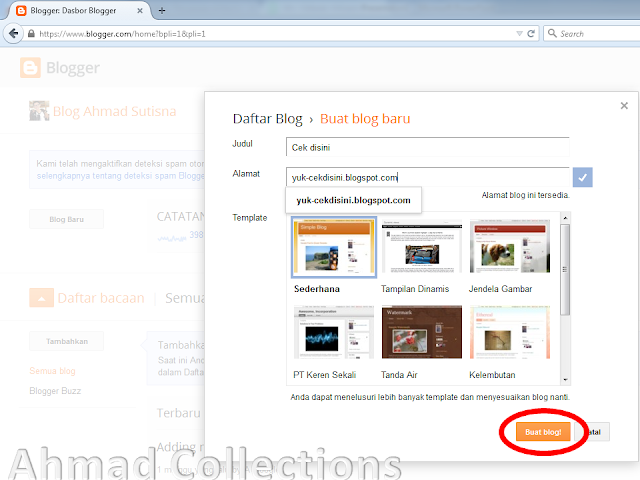Click Blog Ahmad Sutisna heading link
Image resolution: width=640 pixels, height=480 pixels.
[115, 111]
